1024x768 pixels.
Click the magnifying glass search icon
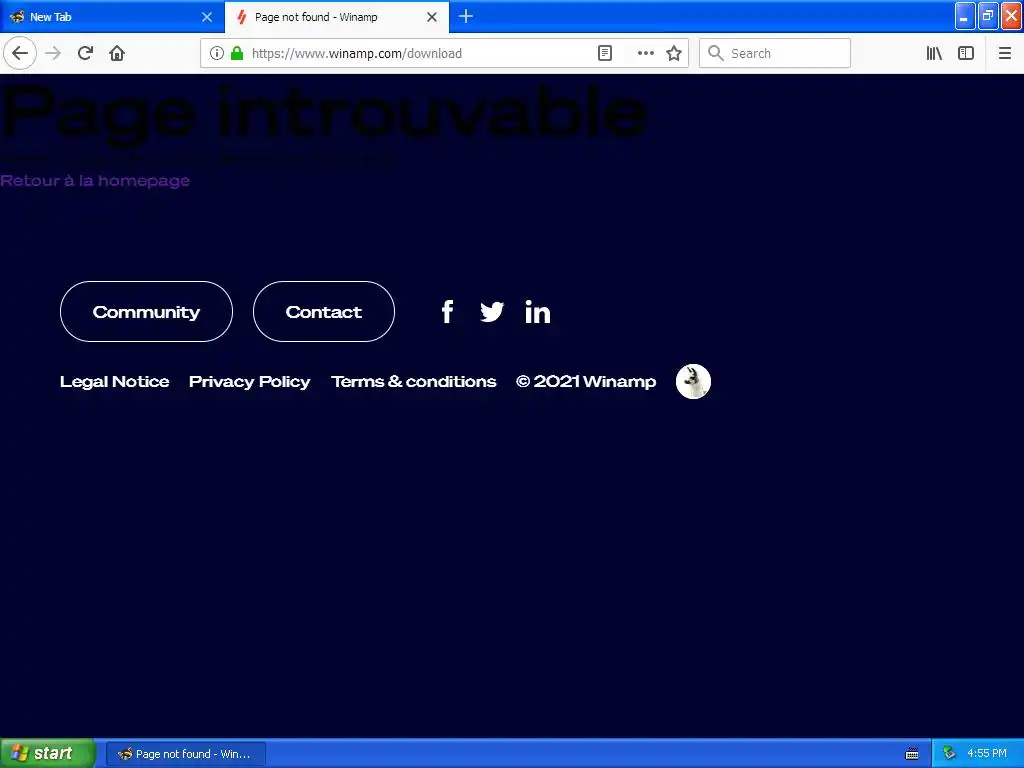coord(716,53)
